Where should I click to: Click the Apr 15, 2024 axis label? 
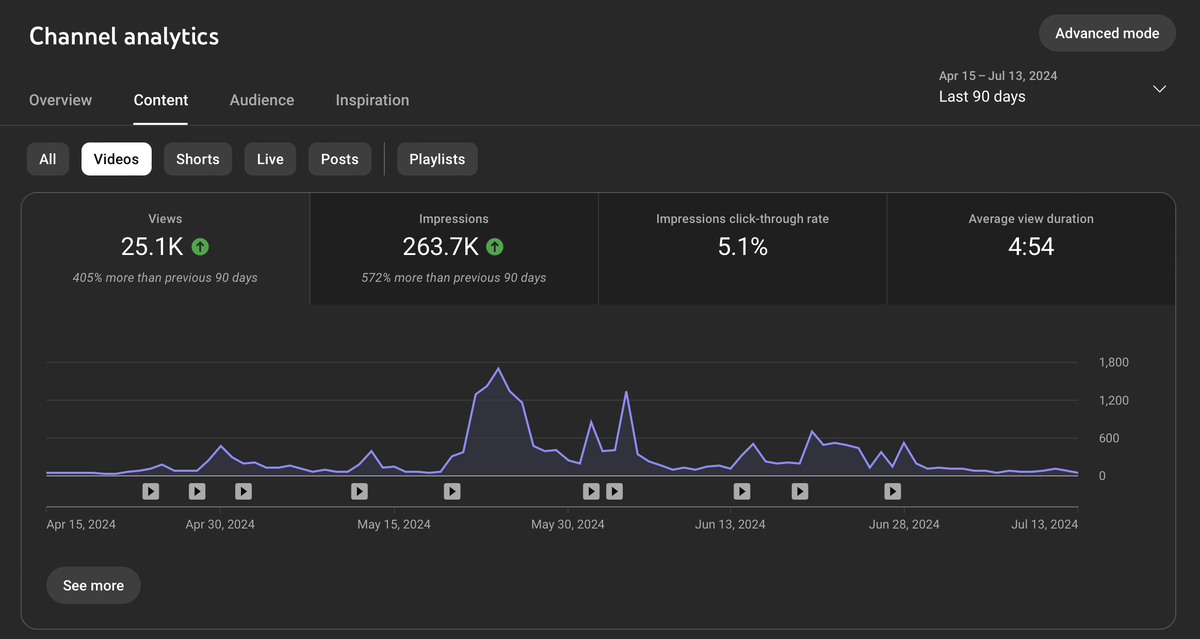click(81, 524)
